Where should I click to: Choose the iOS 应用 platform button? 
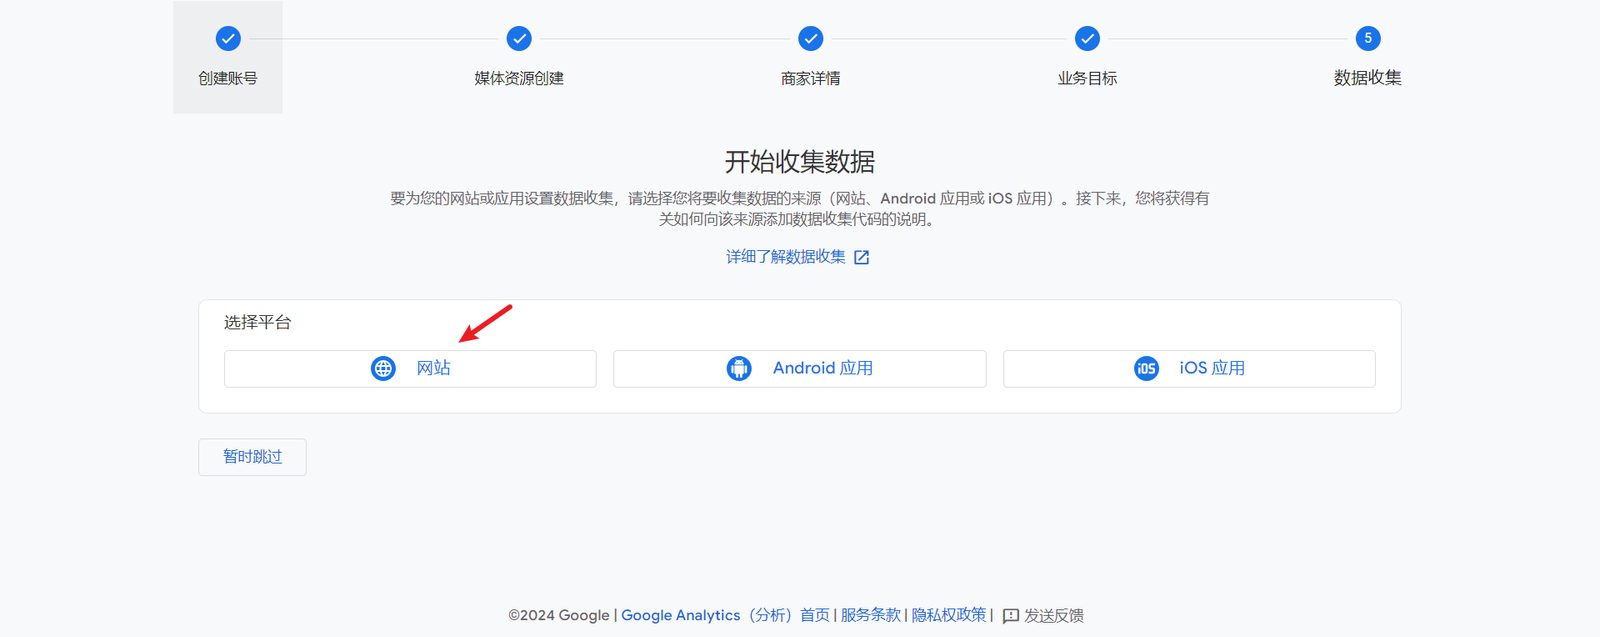coord(1189,369)
